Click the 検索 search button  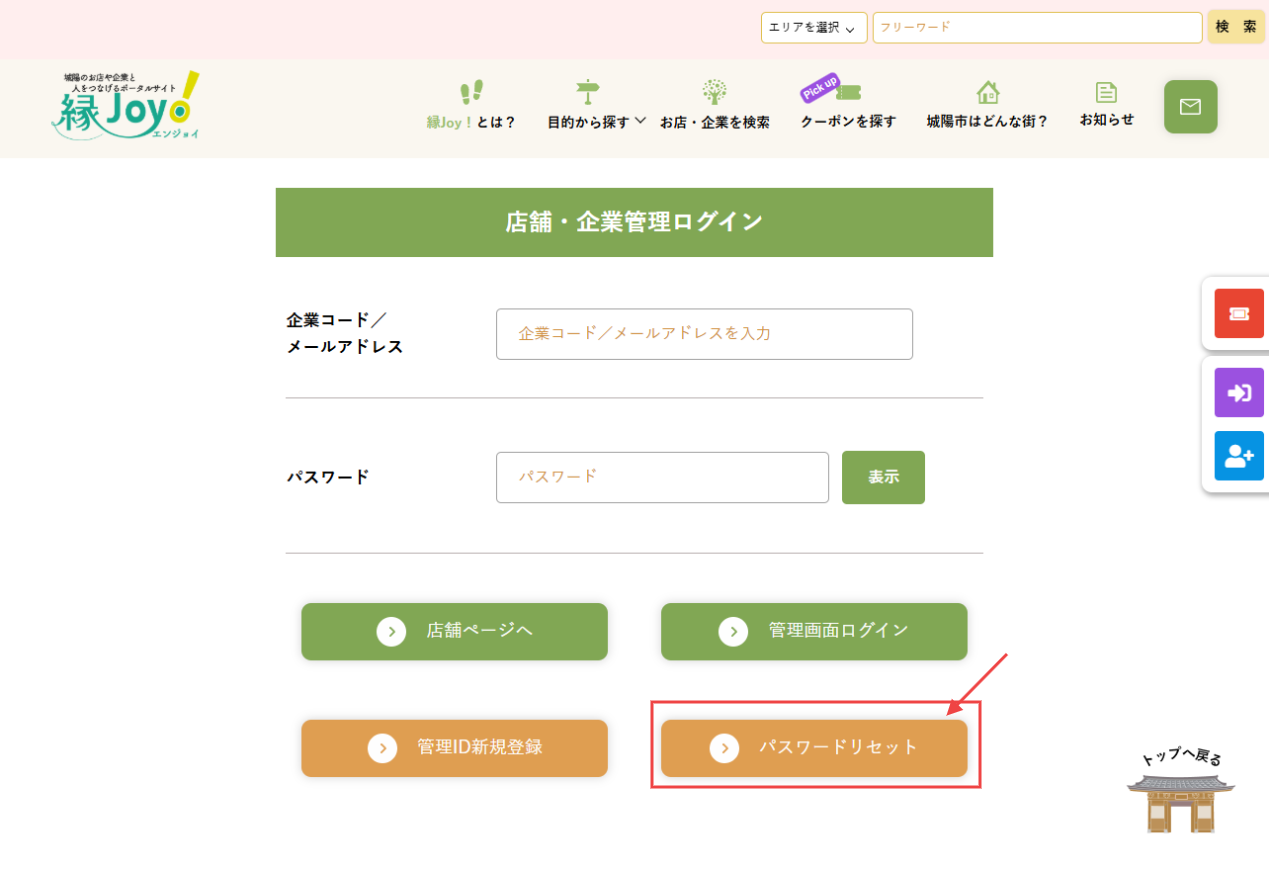point(1235,27)
